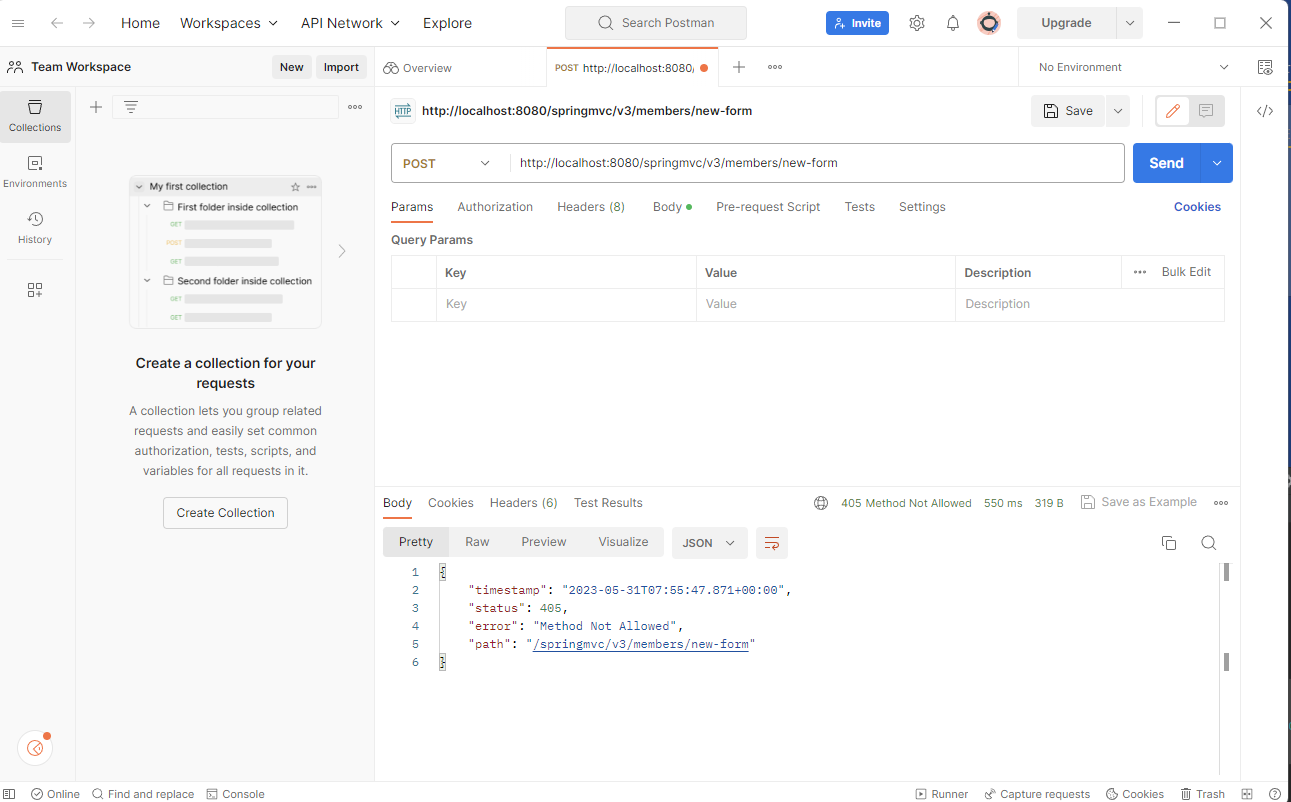Open the Tests tab

click(x=860, y=207)
